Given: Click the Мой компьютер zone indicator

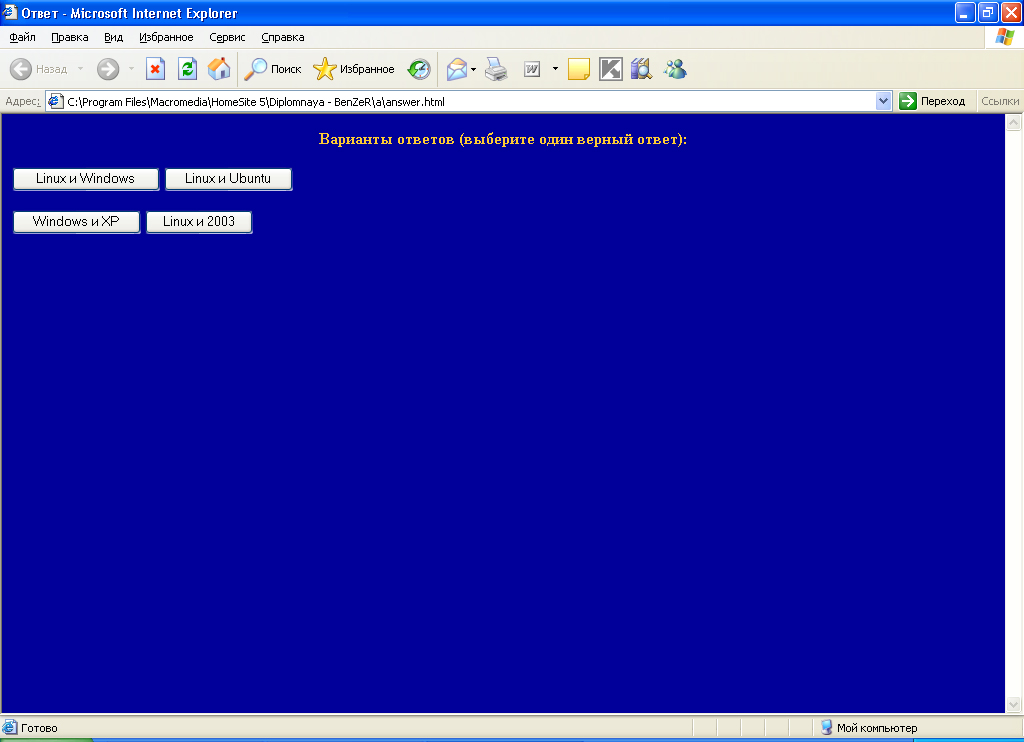Looking at the screenshot, I should 869,728.
